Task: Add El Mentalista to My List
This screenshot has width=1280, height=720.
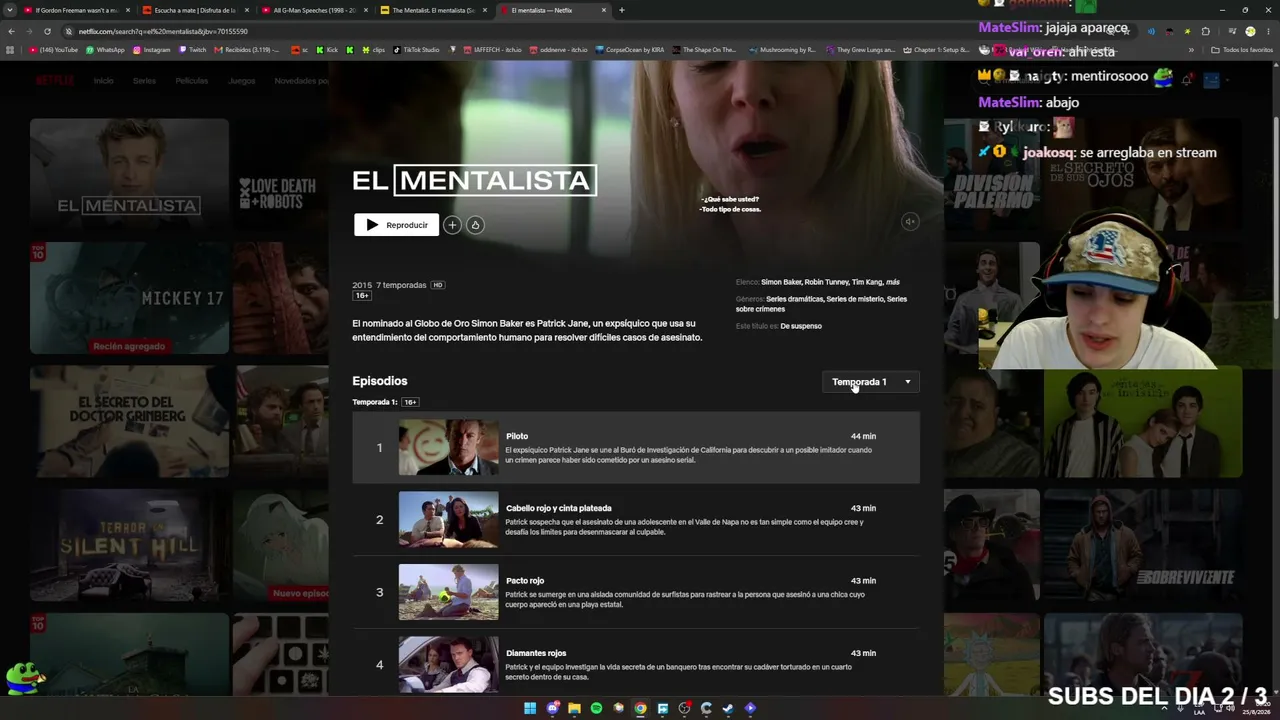Action: click(452, 225)
